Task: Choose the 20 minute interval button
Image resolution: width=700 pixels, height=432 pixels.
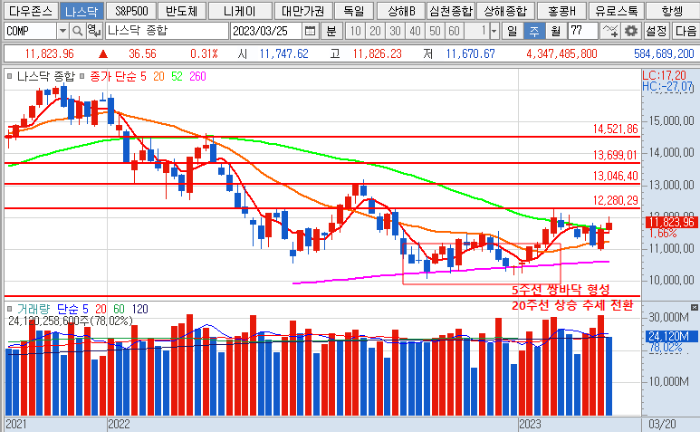Action: tap(375, 31)
